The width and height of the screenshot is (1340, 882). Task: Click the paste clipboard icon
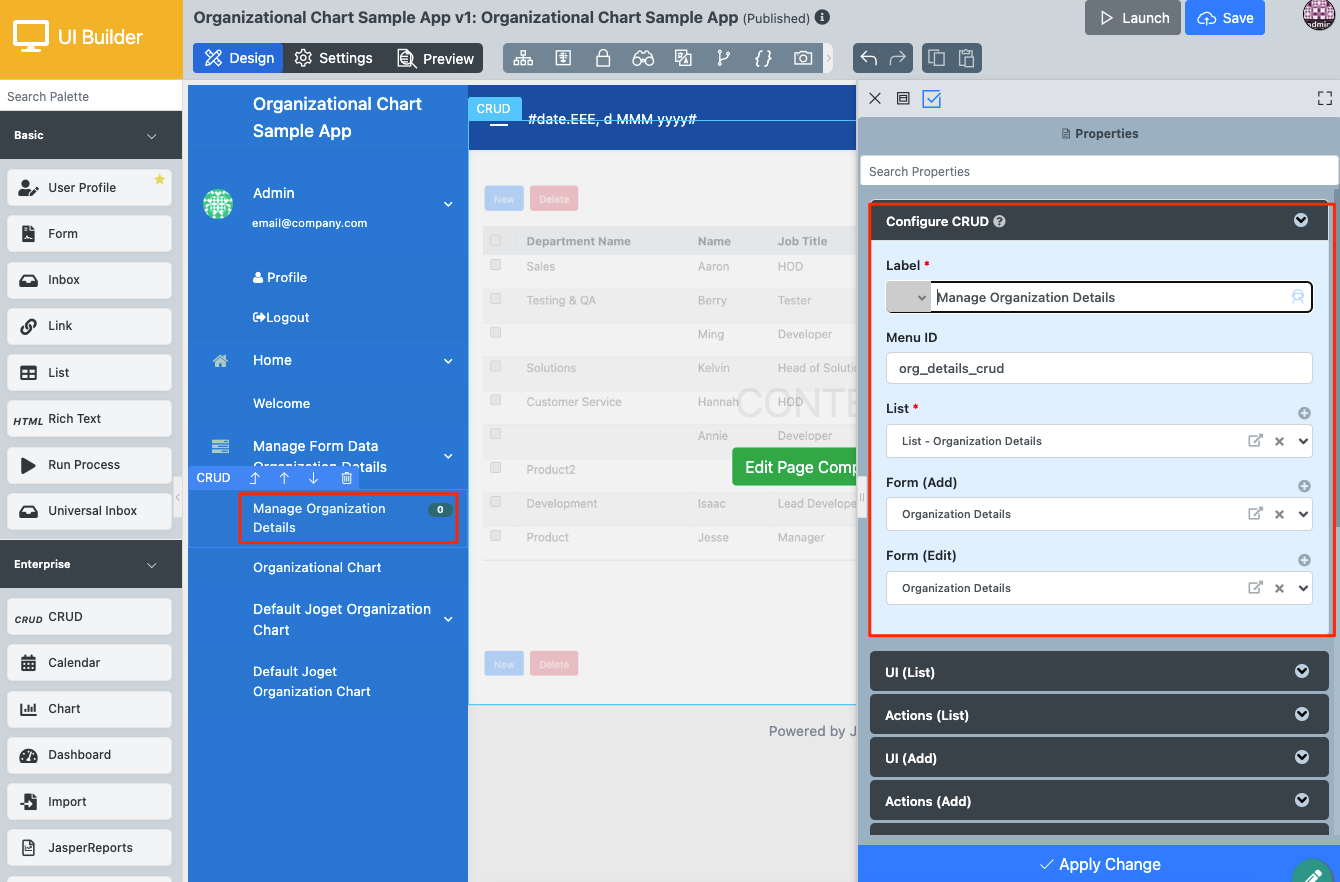coord(966,58)
